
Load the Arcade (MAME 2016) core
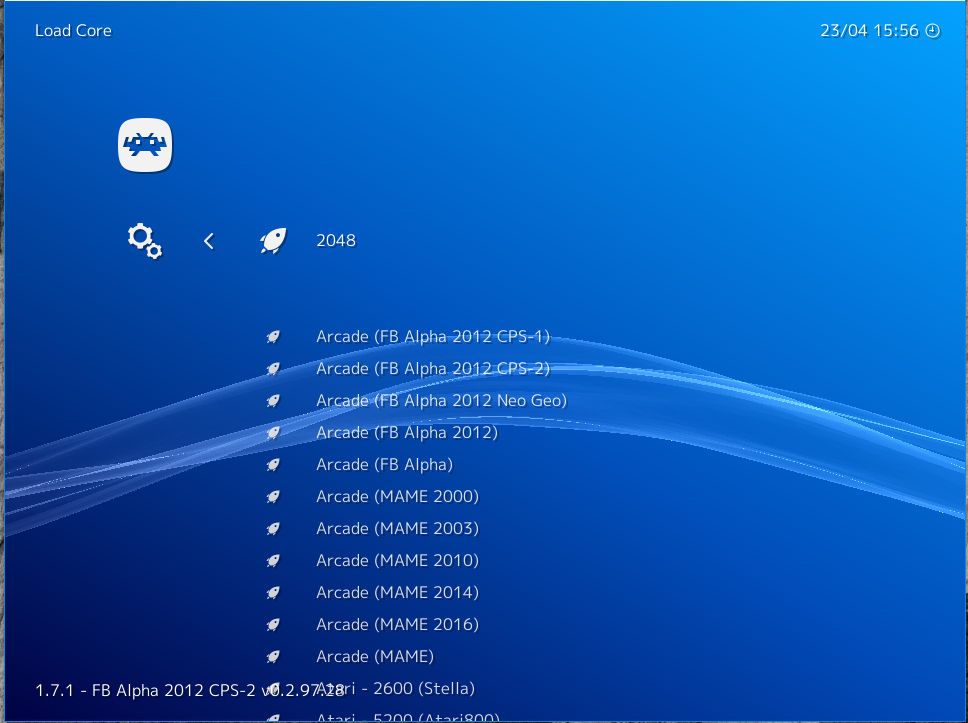398,625
